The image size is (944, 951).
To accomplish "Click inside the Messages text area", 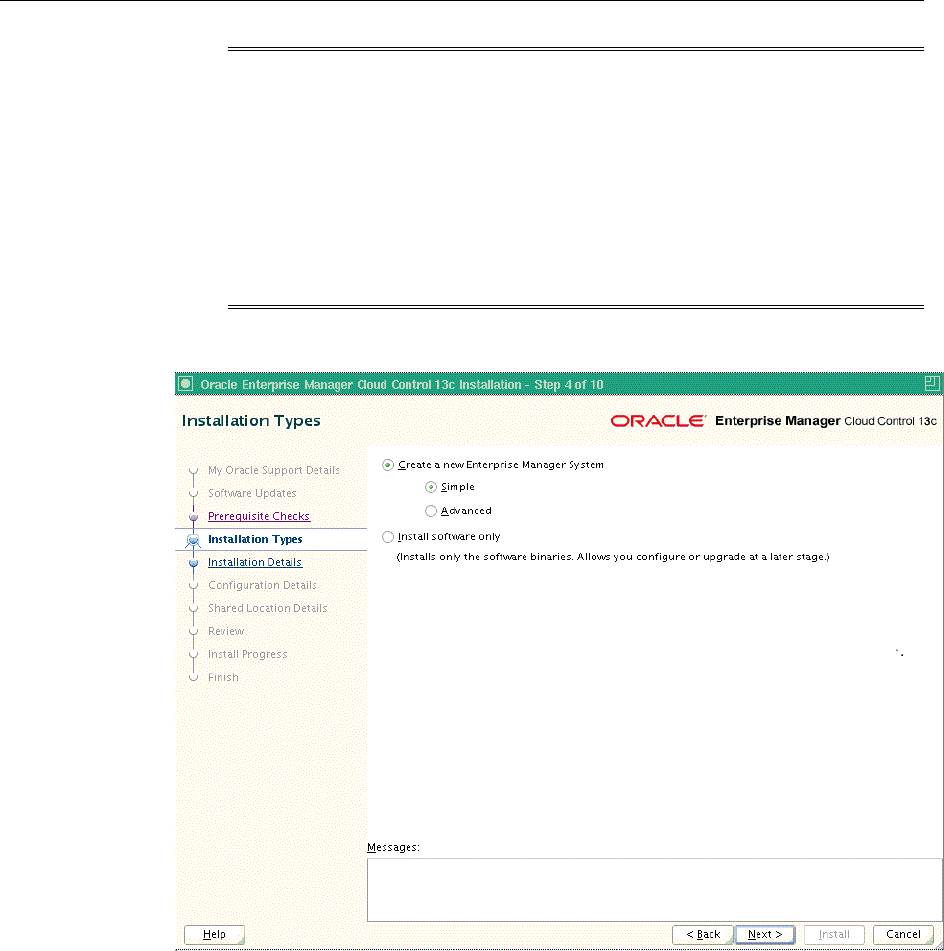I will tap(655, 890).
